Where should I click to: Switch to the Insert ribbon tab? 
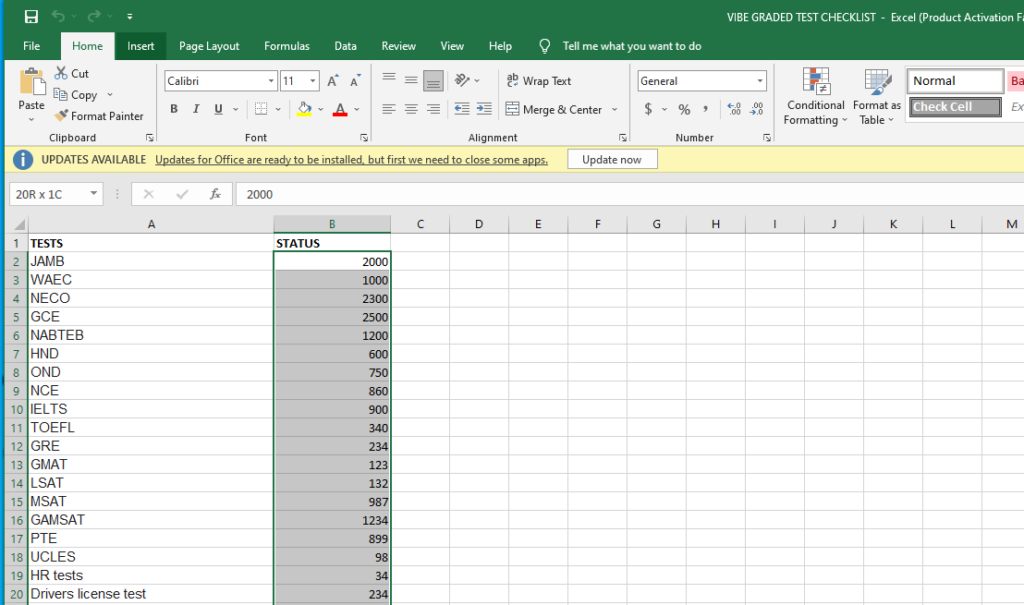point(141,46)
